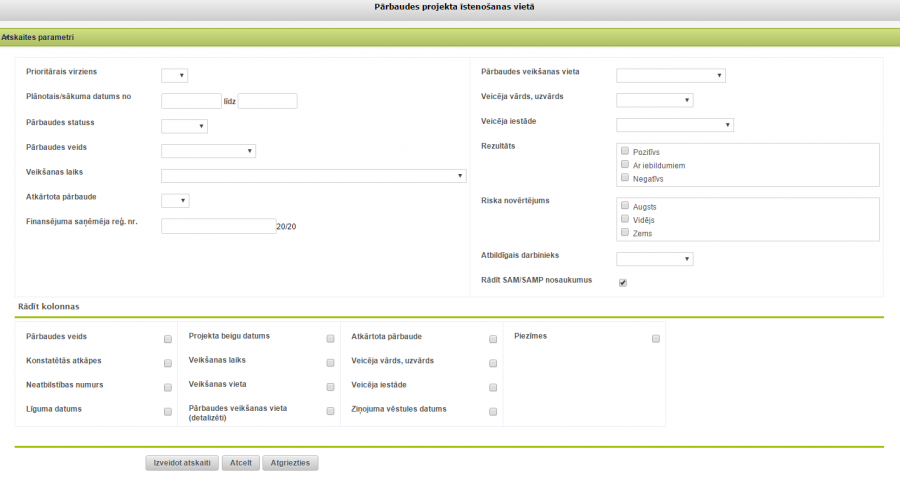Uncheck Rādīt SAM/SAMP nosaukumus checkbox

point(623,283)
